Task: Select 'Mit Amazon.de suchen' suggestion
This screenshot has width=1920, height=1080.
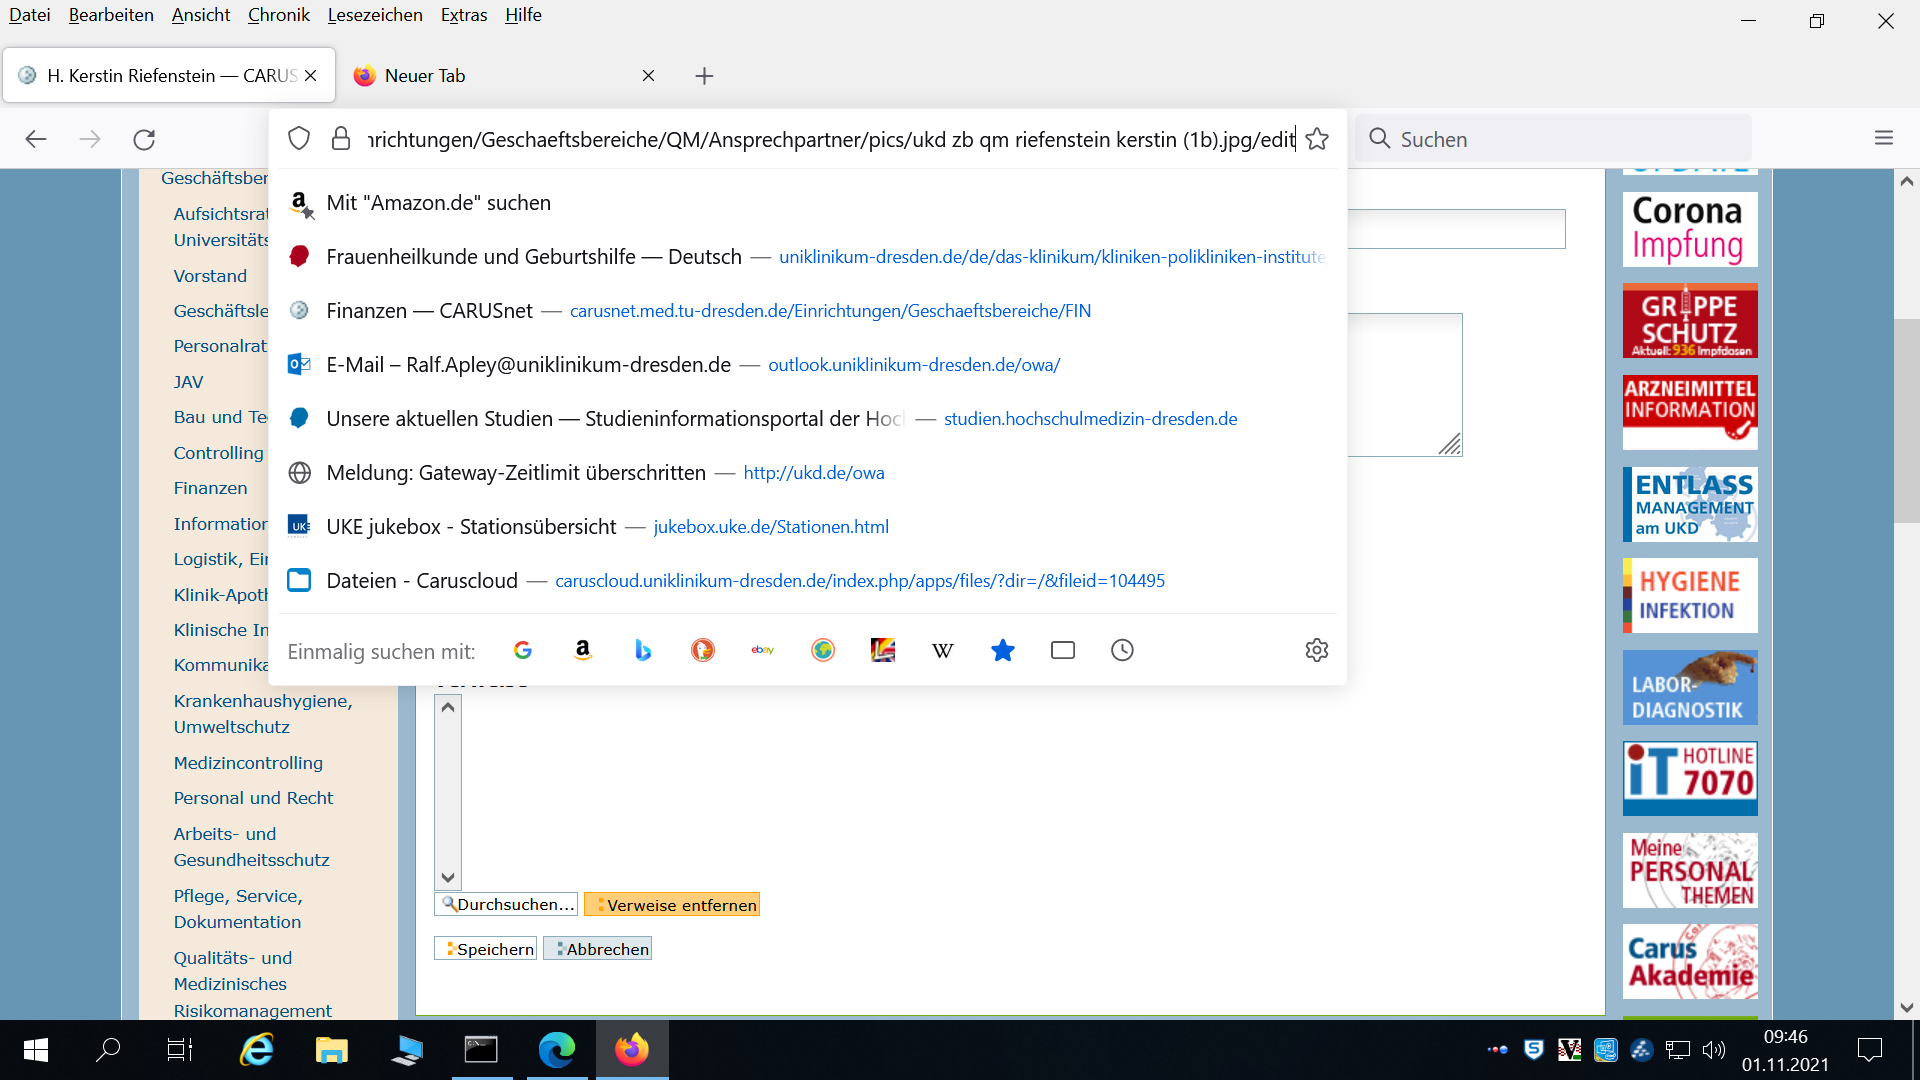Action: tap(808, 203)
